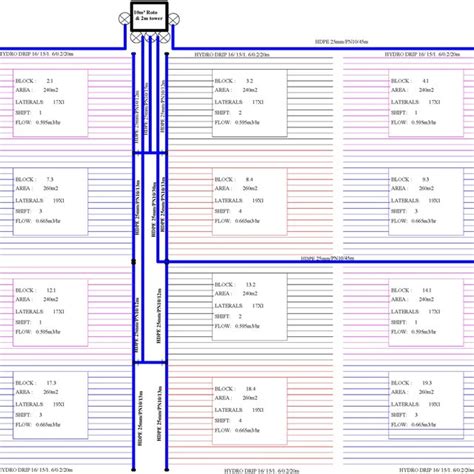Screen dimensions: 474x474
Task: Click the BLOCK 18.4 label
Action: coord(235,389)
